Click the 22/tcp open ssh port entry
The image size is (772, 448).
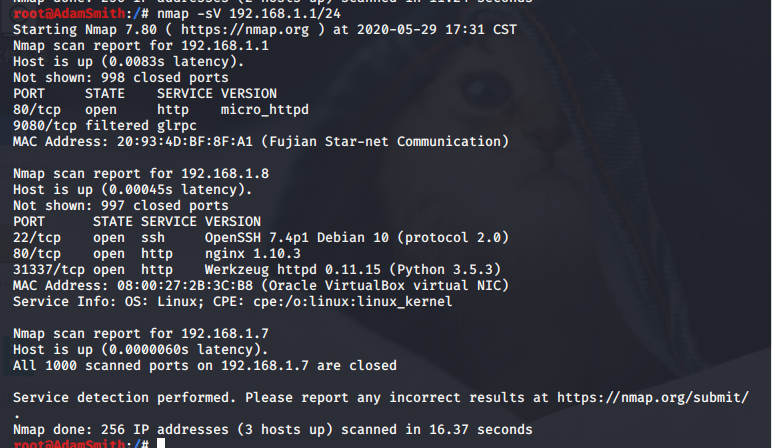pos(89,238)
